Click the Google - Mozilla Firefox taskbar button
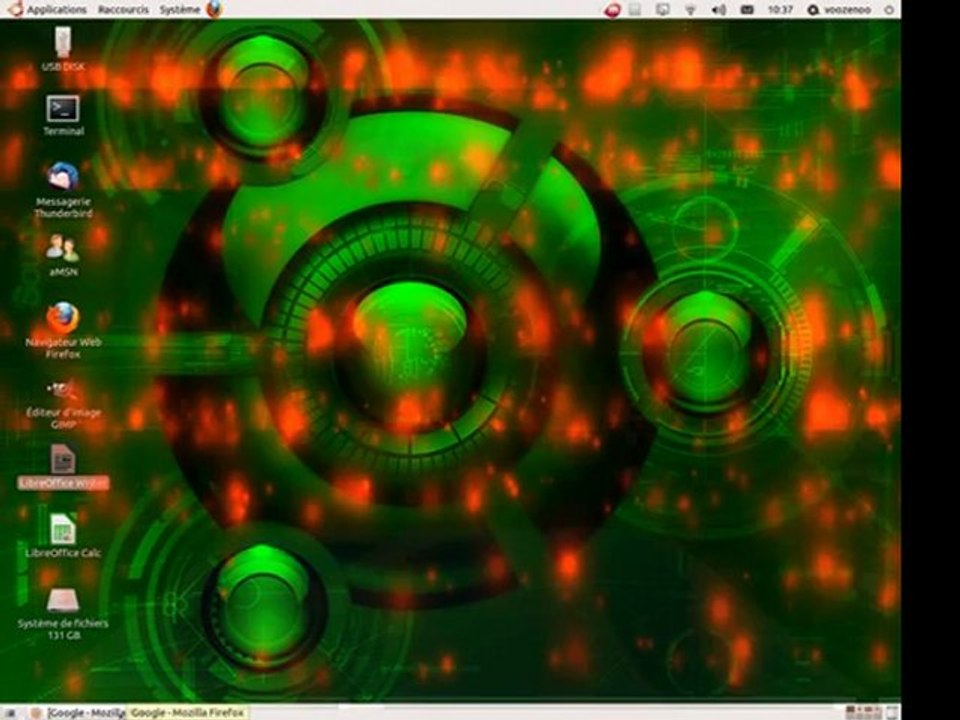Viewport: 960px width, 720px height. coord(77,713)
